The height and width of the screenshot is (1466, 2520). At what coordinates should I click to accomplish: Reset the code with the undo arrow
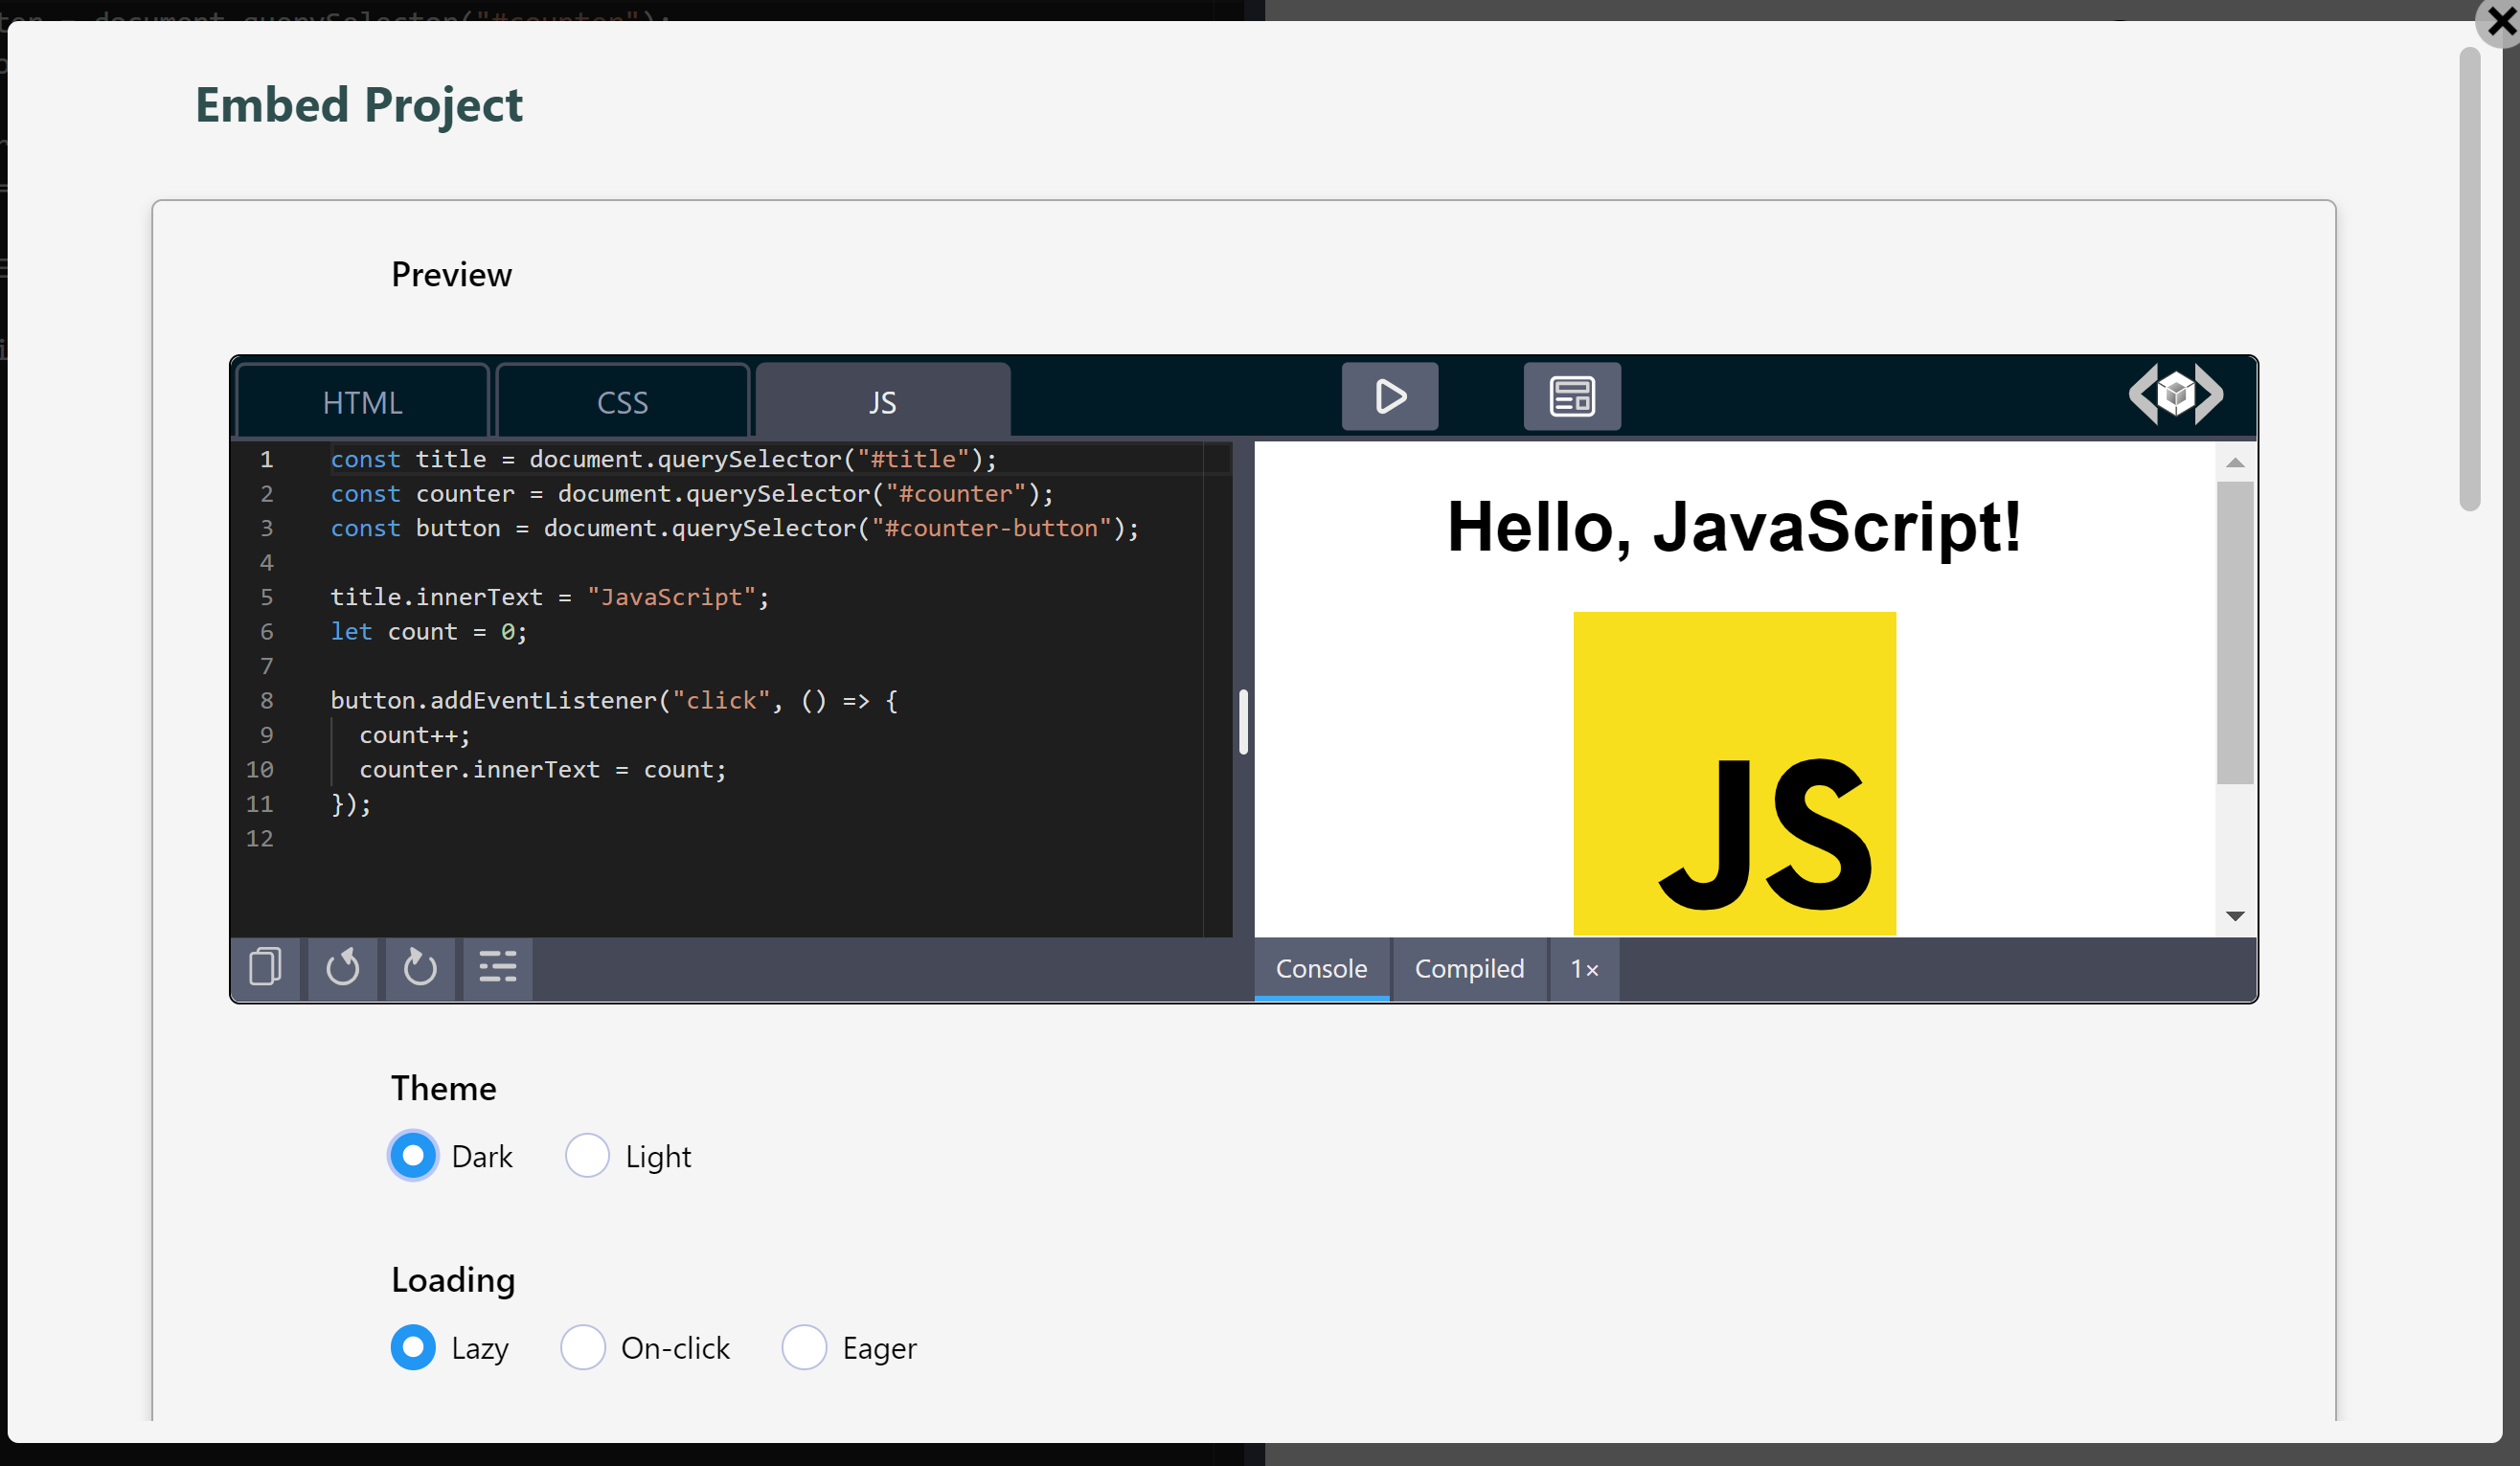pyautogui.click(x=342, y=967)
